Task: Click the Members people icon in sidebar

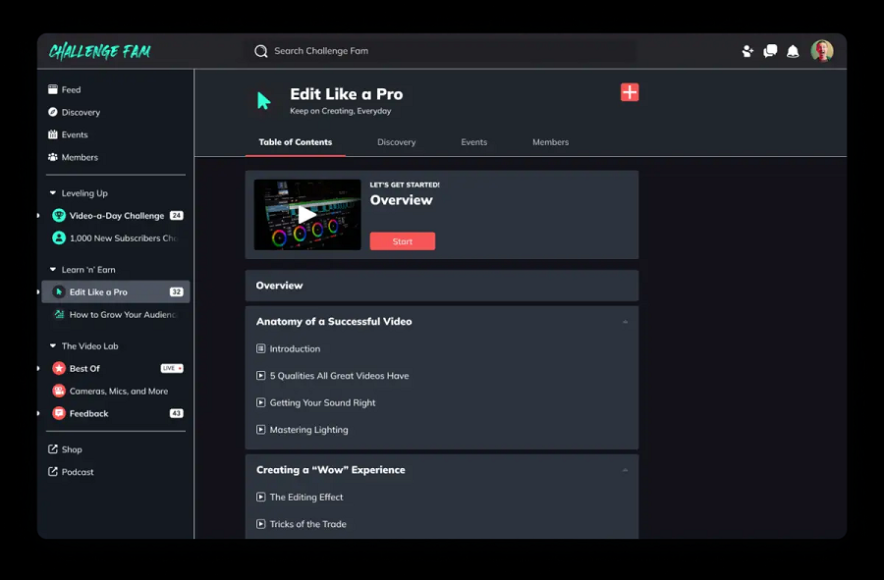Action: coord(53,157)
